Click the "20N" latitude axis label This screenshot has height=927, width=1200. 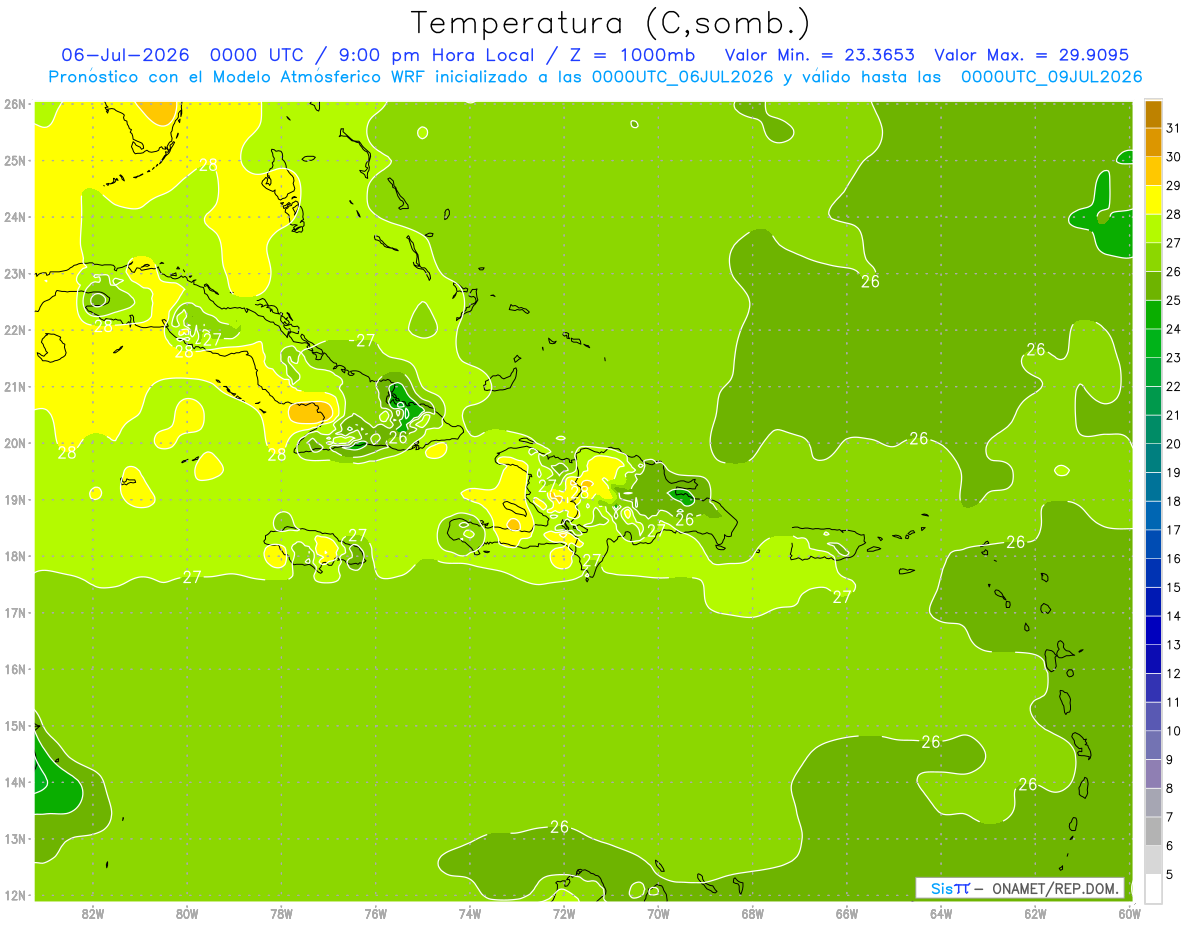point(14,443)
